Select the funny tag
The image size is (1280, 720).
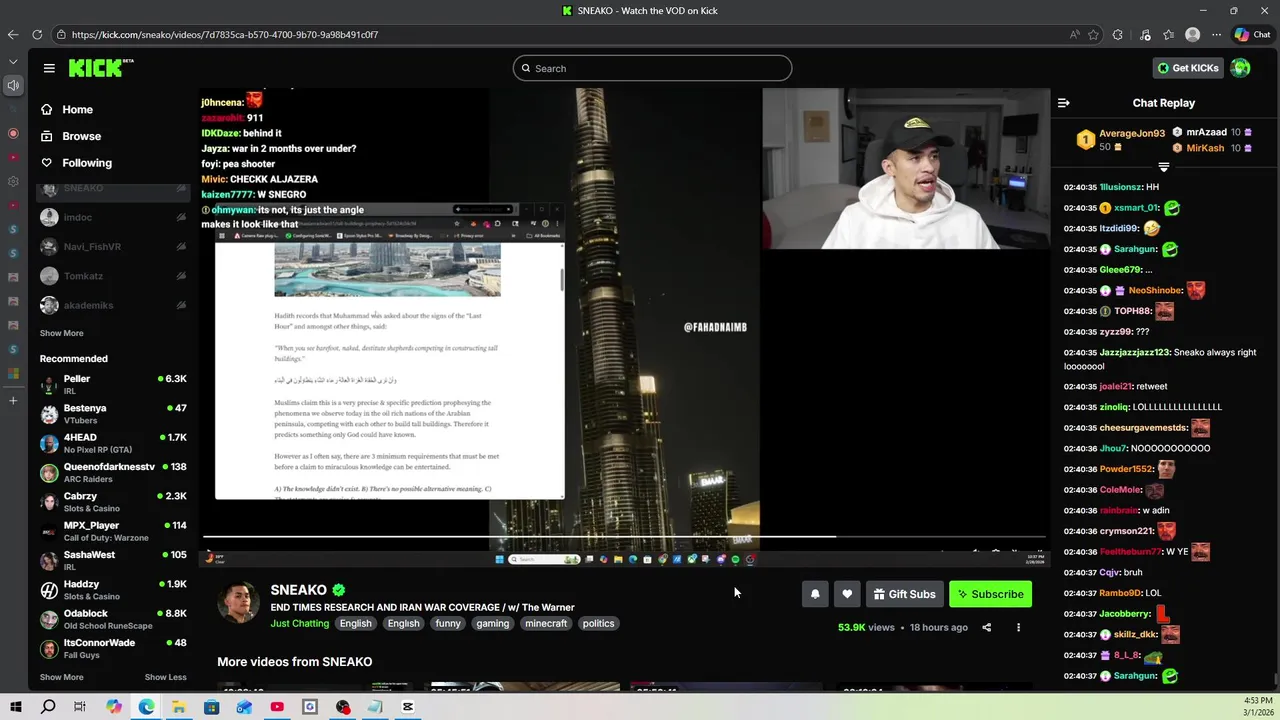(x=448, y=623)
